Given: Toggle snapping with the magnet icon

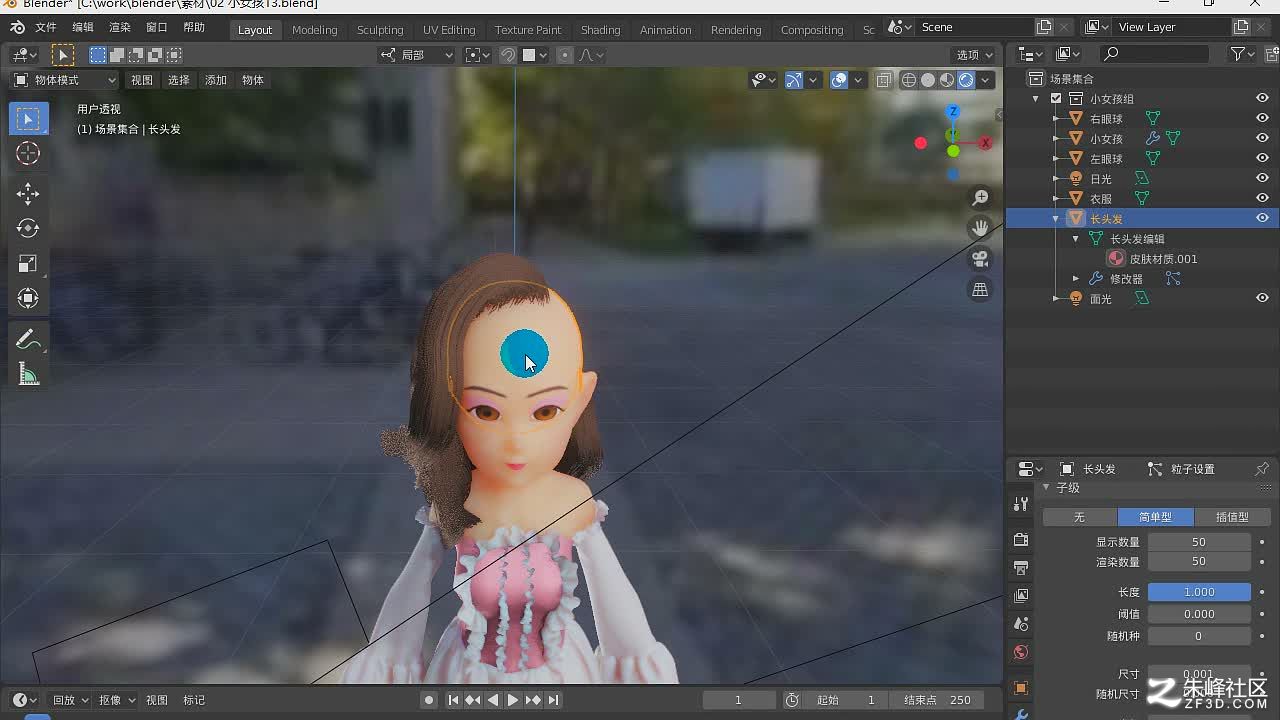Looking at the screenshot, I should tap(508, 55).
